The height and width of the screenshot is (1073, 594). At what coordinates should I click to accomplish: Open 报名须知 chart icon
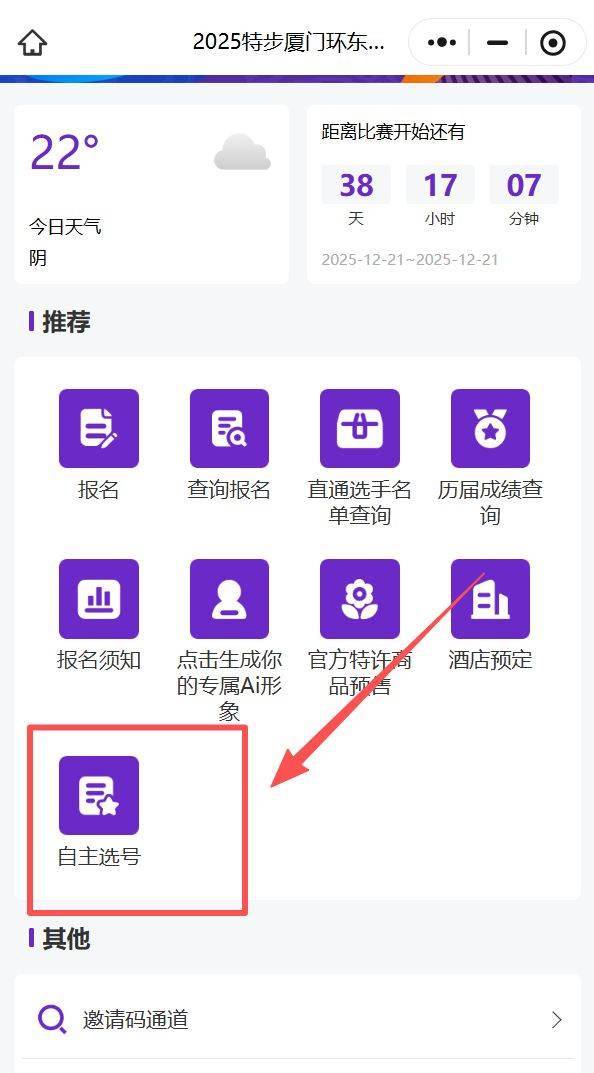[x=99, y=599]
